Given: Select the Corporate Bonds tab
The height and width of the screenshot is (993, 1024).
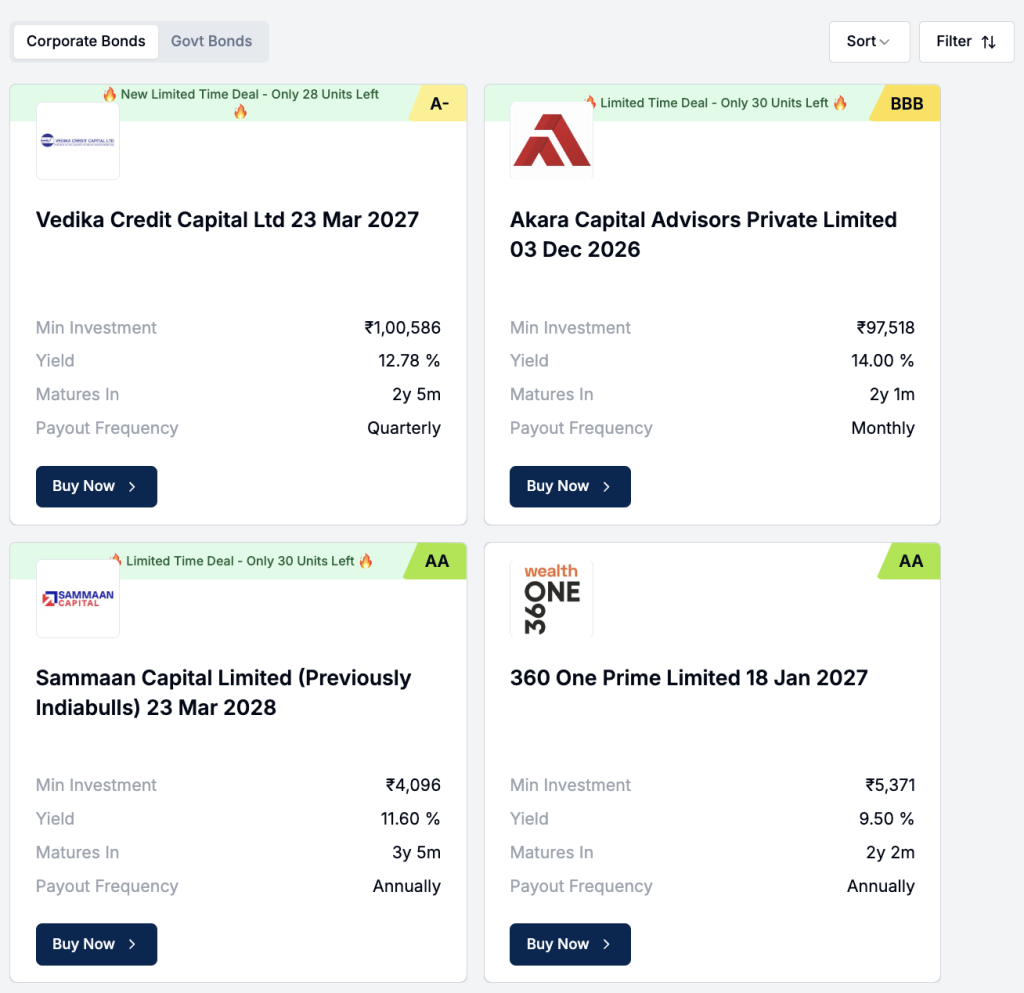Looking at the screenshot, I should point(85,41).
